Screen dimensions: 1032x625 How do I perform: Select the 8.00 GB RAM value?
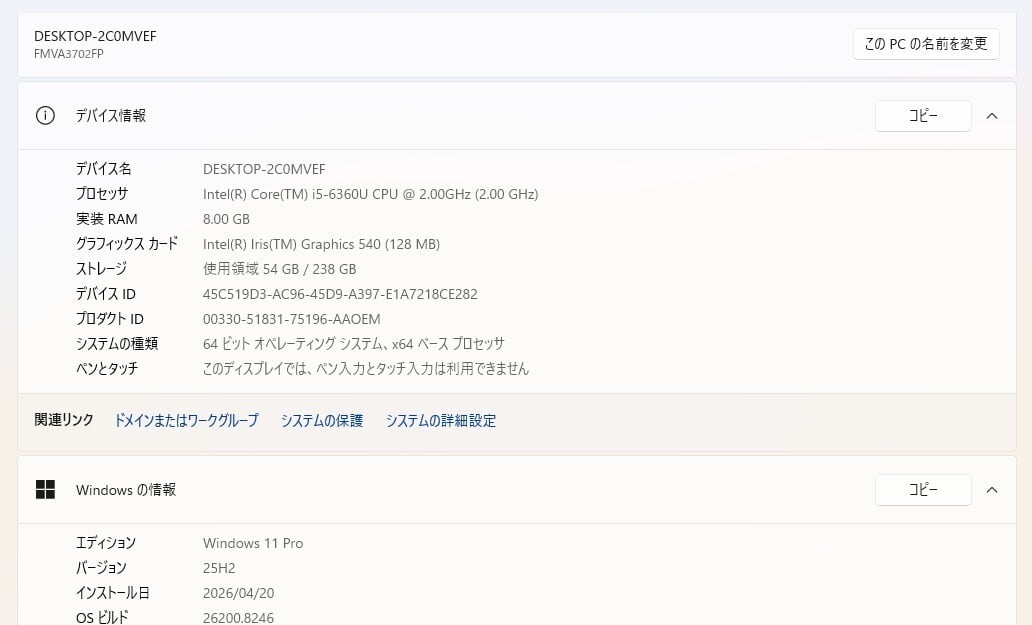[226, 219]
